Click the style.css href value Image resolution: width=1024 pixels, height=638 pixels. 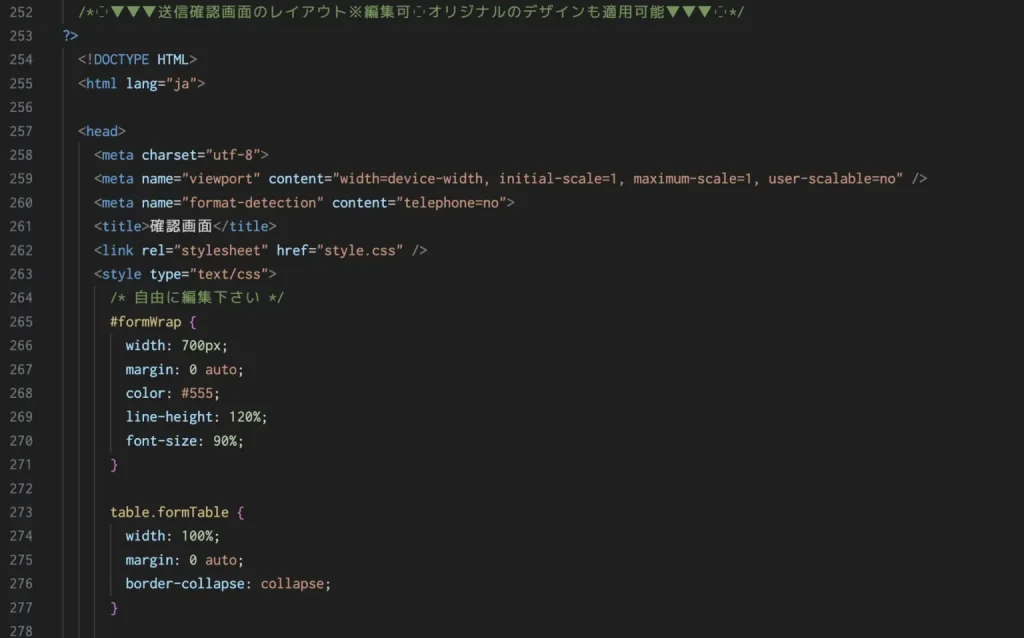[x=355, y=250]
